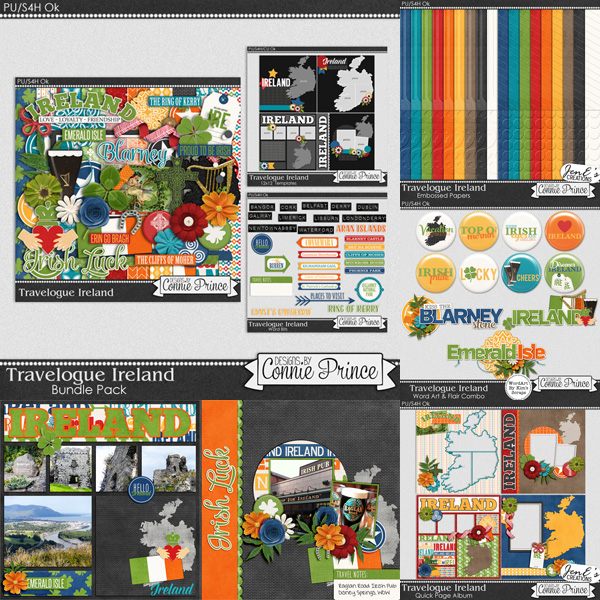
Task: Click the CORK word strip
Action: coord(288,207)
